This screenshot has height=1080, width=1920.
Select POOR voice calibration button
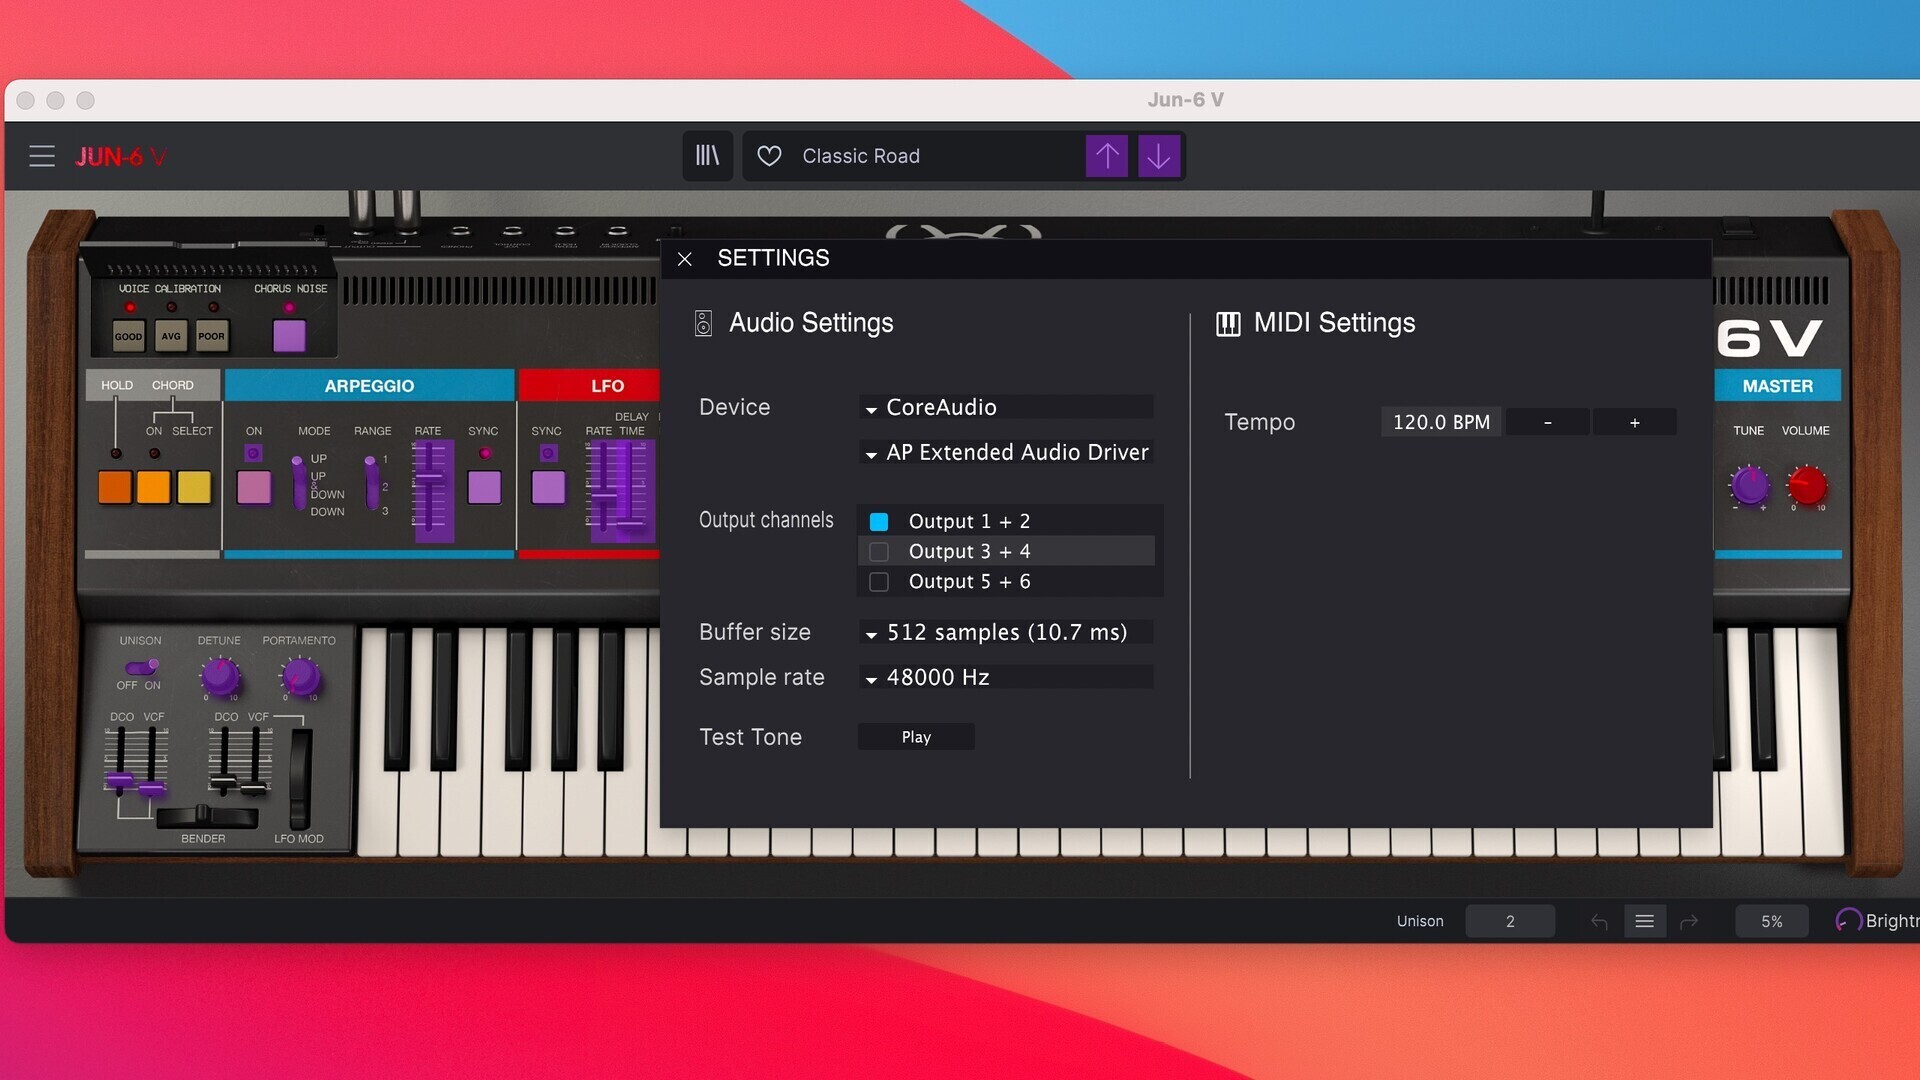(211, 336)
